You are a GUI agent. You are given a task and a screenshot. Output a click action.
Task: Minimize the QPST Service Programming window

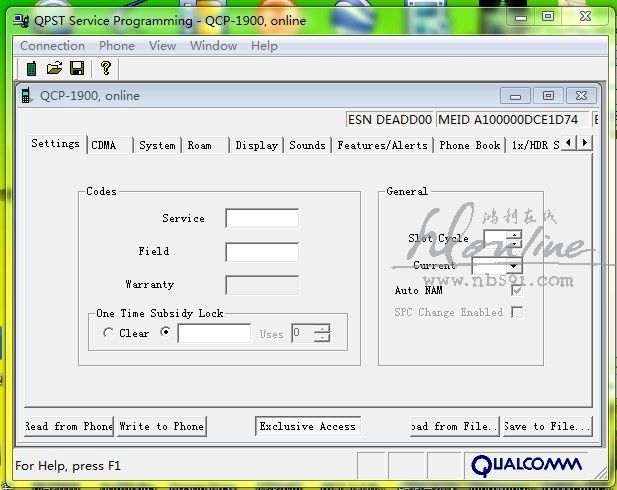pos(521,17)
